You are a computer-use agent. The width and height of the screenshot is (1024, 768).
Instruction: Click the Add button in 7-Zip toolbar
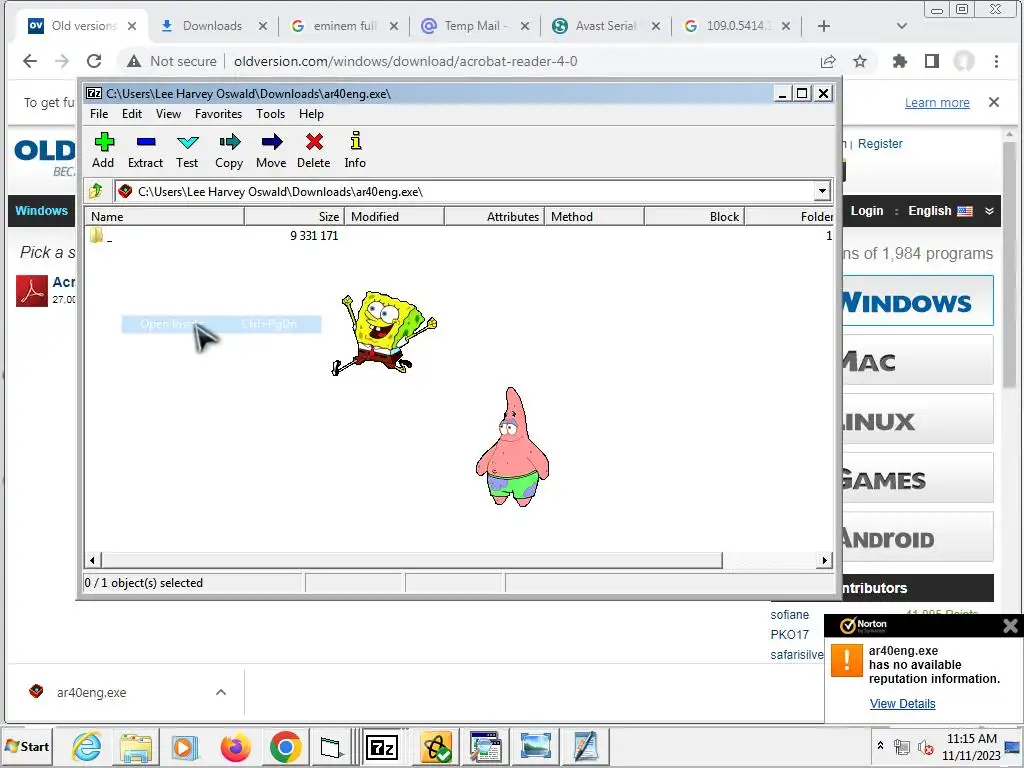(103, 151)
